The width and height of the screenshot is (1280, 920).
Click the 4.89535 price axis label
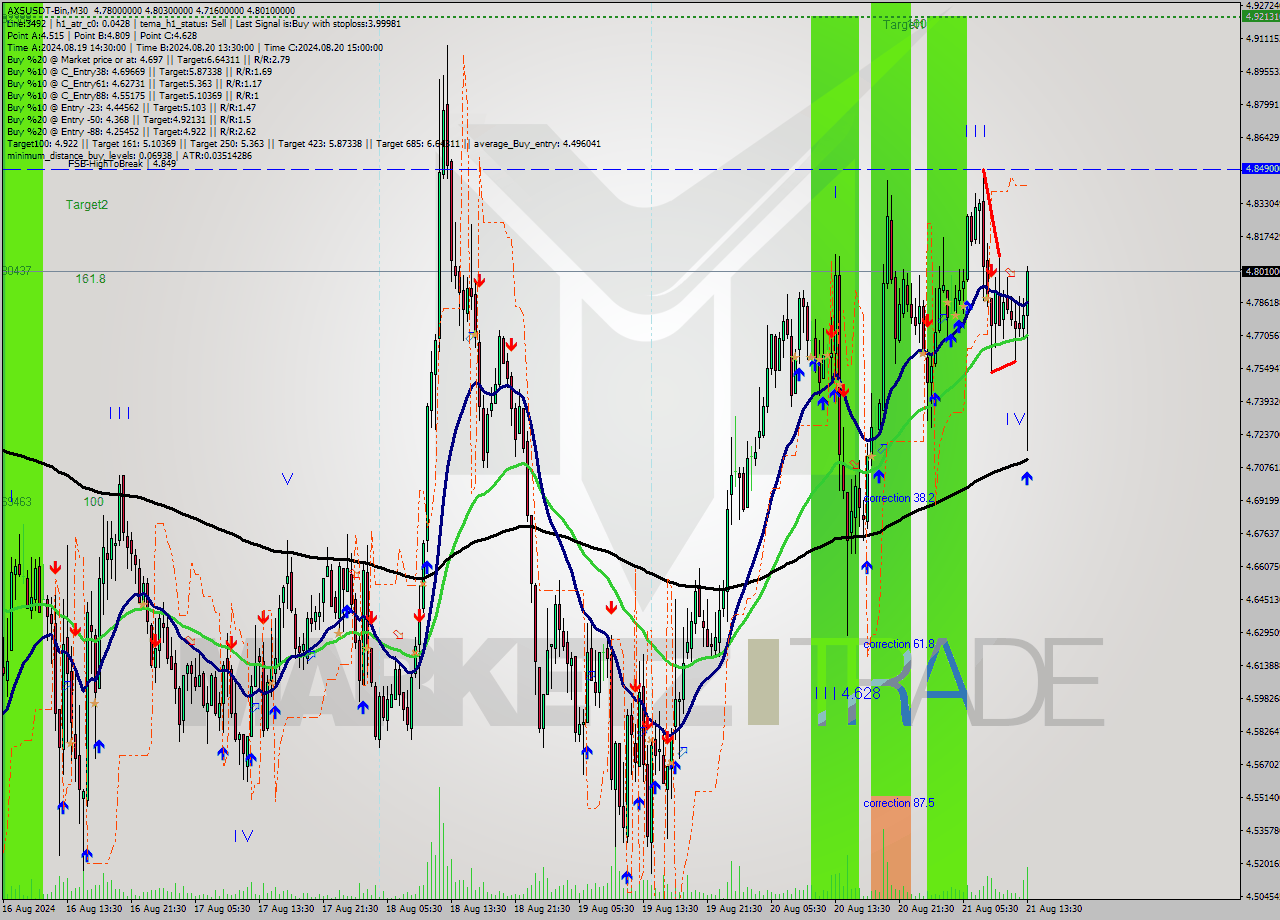click(x=1262, y=71)
